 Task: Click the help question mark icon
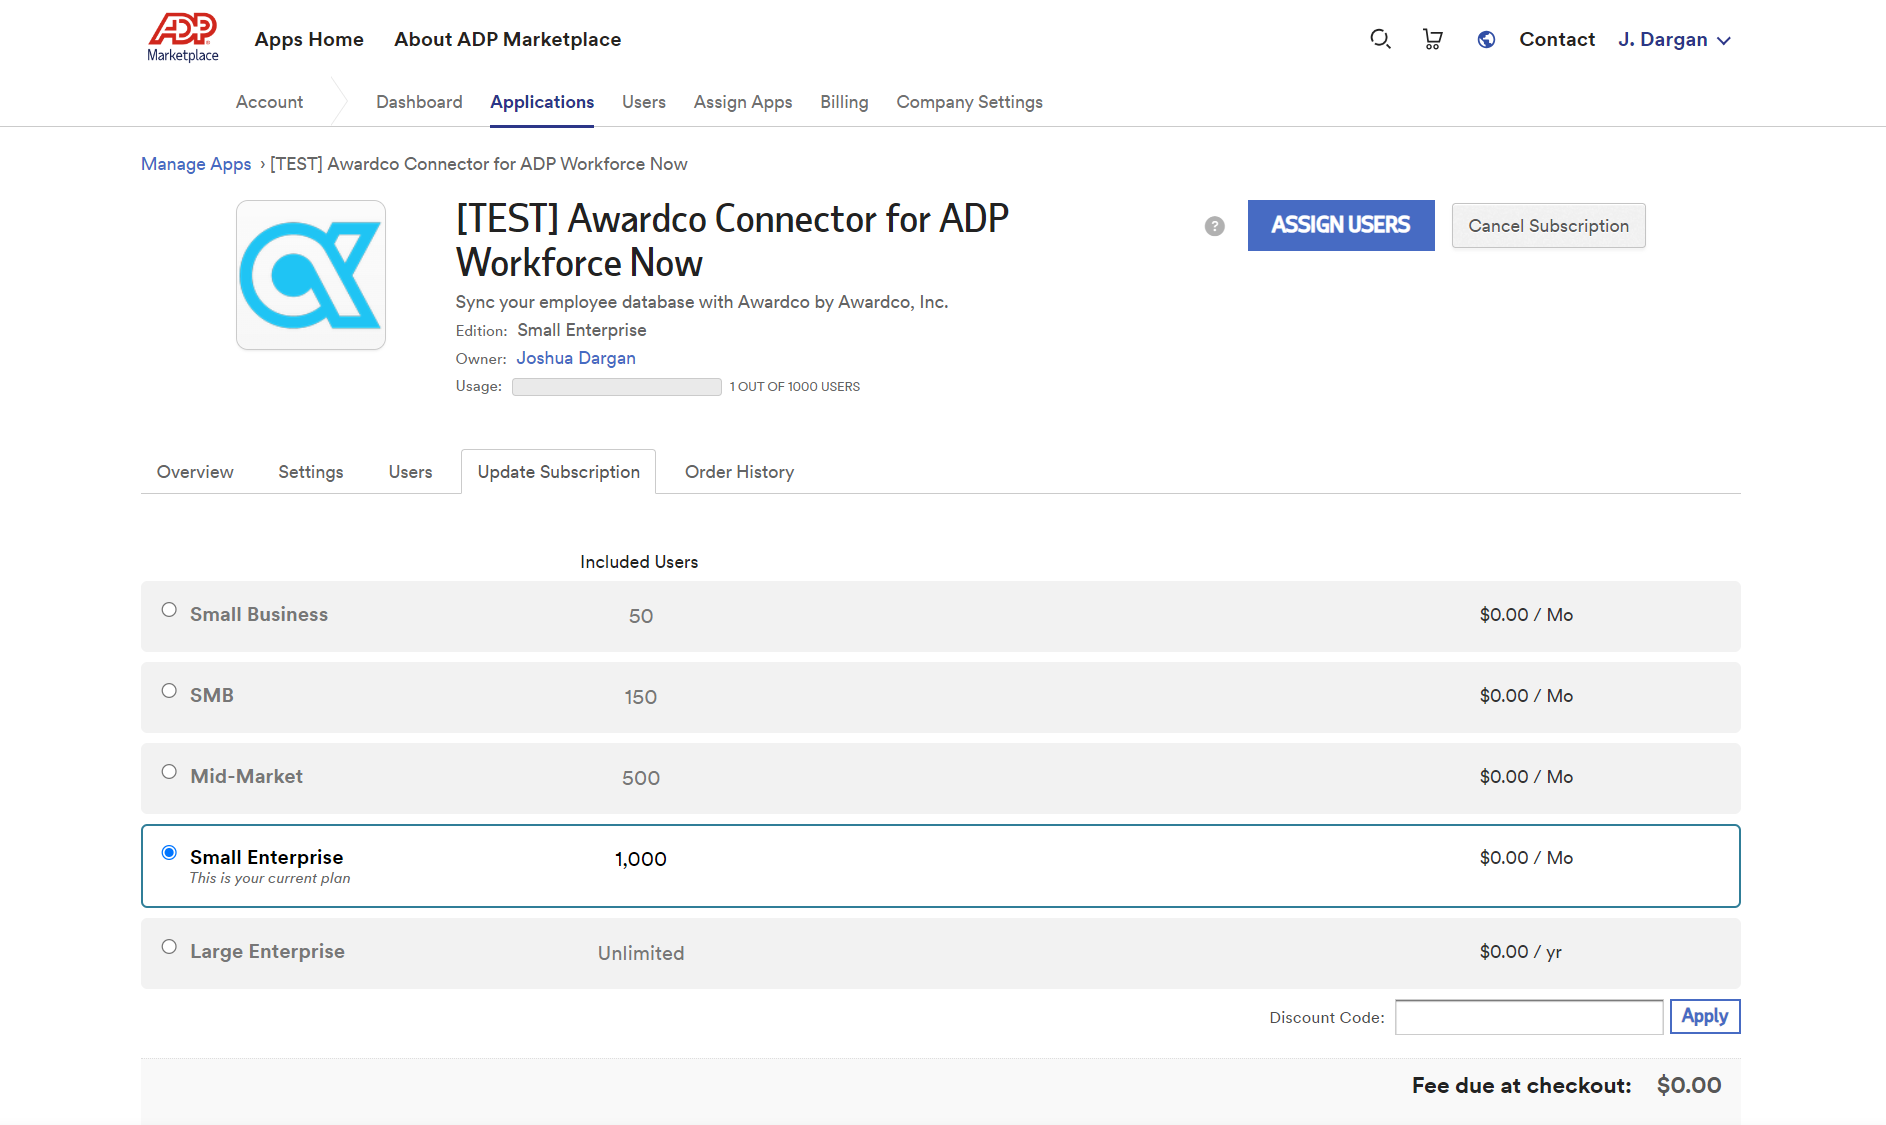point(1214,226)
